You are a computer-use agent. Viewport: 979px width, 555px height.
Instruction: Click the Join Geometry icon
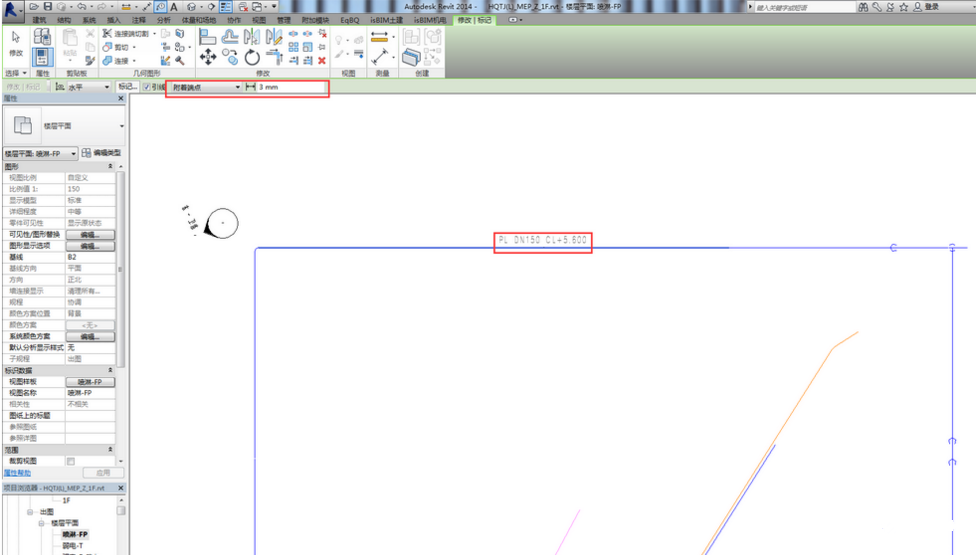point(107,61)
